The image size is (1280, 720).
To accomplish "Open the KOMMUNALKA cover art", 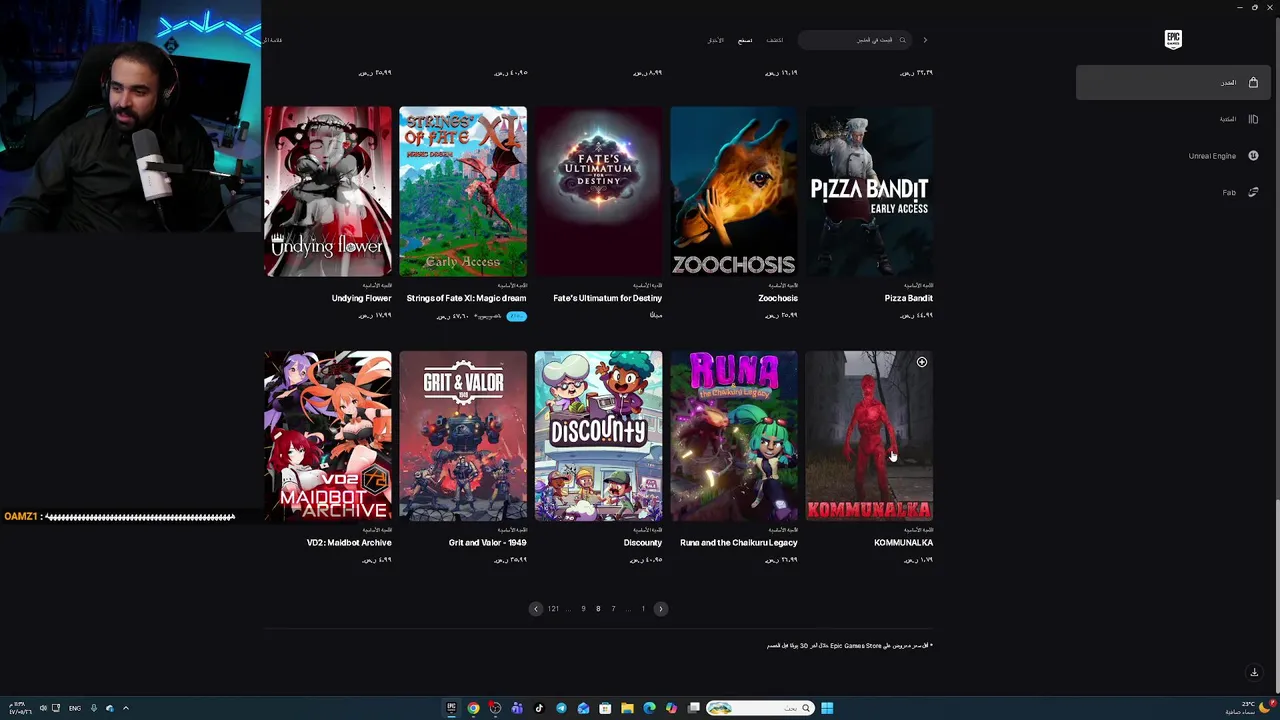I will 869,436.
